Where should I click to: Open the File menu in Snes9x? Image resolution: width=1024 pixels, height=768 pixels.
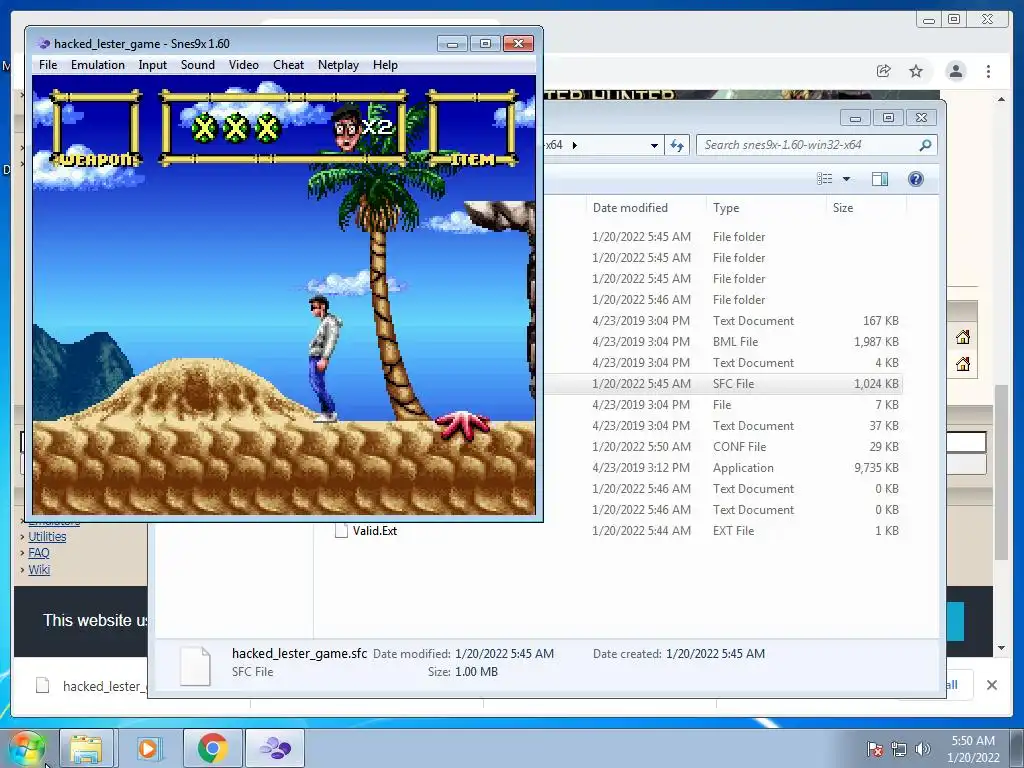(x=48, y=65)
